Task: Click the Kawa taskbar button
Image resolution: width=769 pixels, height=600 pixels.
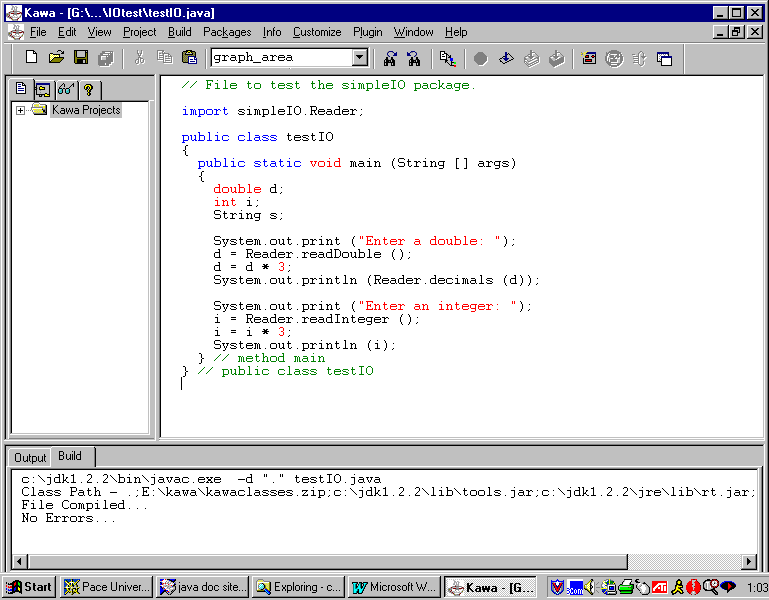Action: click(x=490, y=587)
